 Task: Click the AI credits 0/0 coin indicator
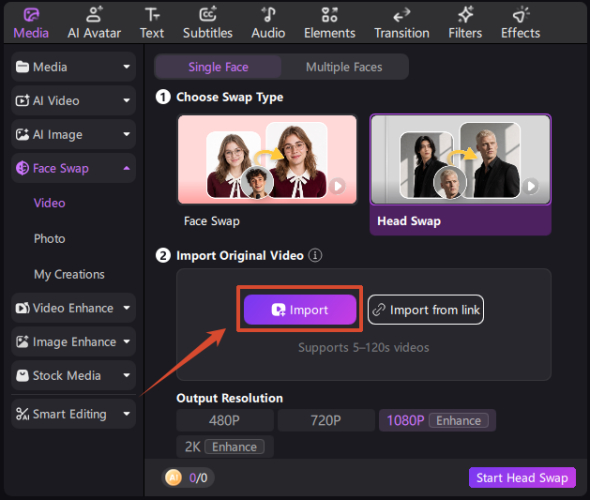[x=188, y=478]
